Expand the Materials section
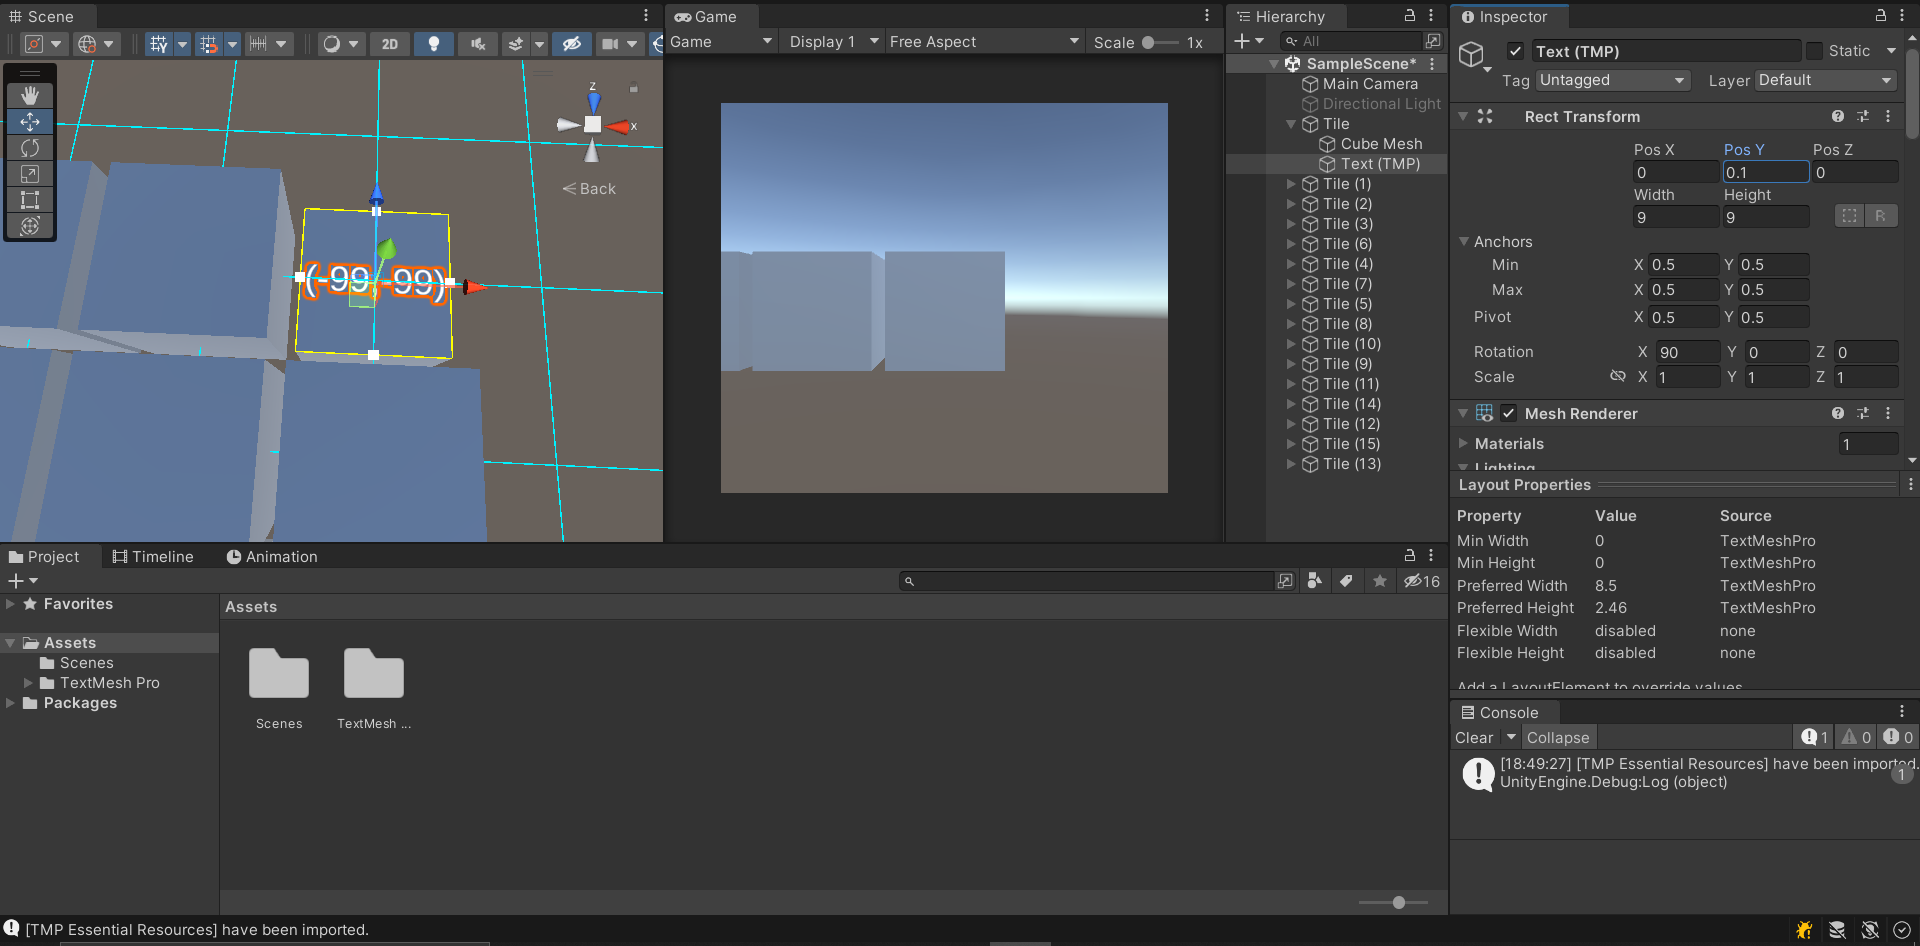The width and height of the screenshot is (1920, 946). pyautogui.click(x=1463, y=443)
